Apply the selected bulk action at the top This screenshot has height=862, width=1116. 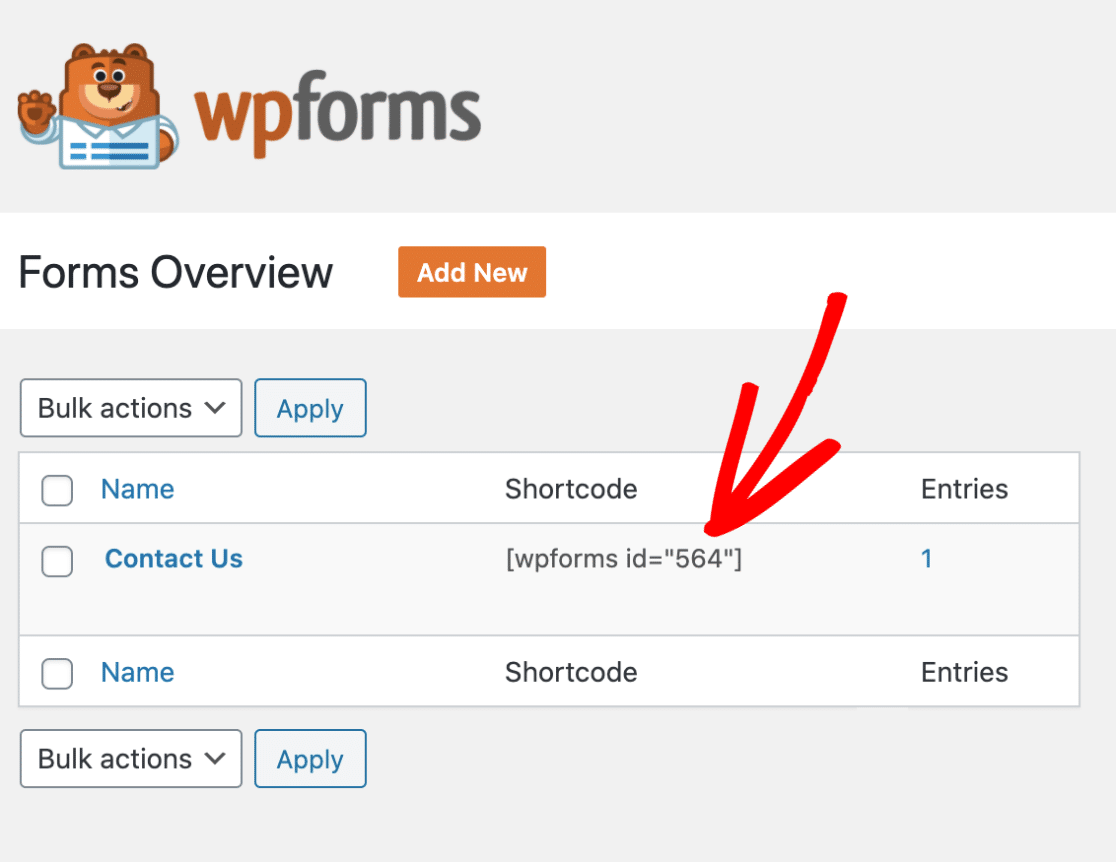(310, 408)
